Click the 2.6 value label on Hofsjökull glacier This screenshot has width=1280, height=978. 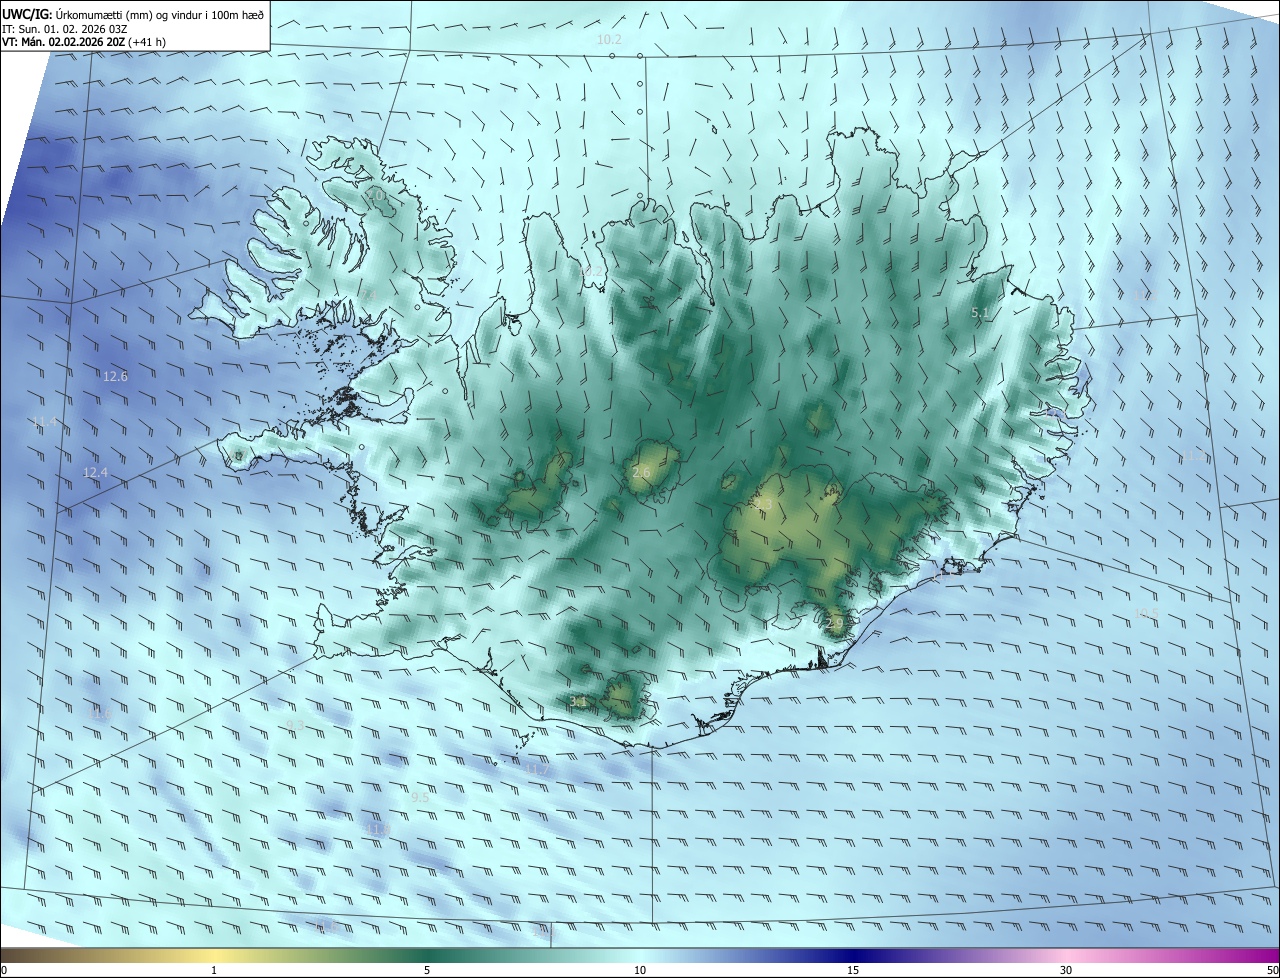tap(641, 472)
